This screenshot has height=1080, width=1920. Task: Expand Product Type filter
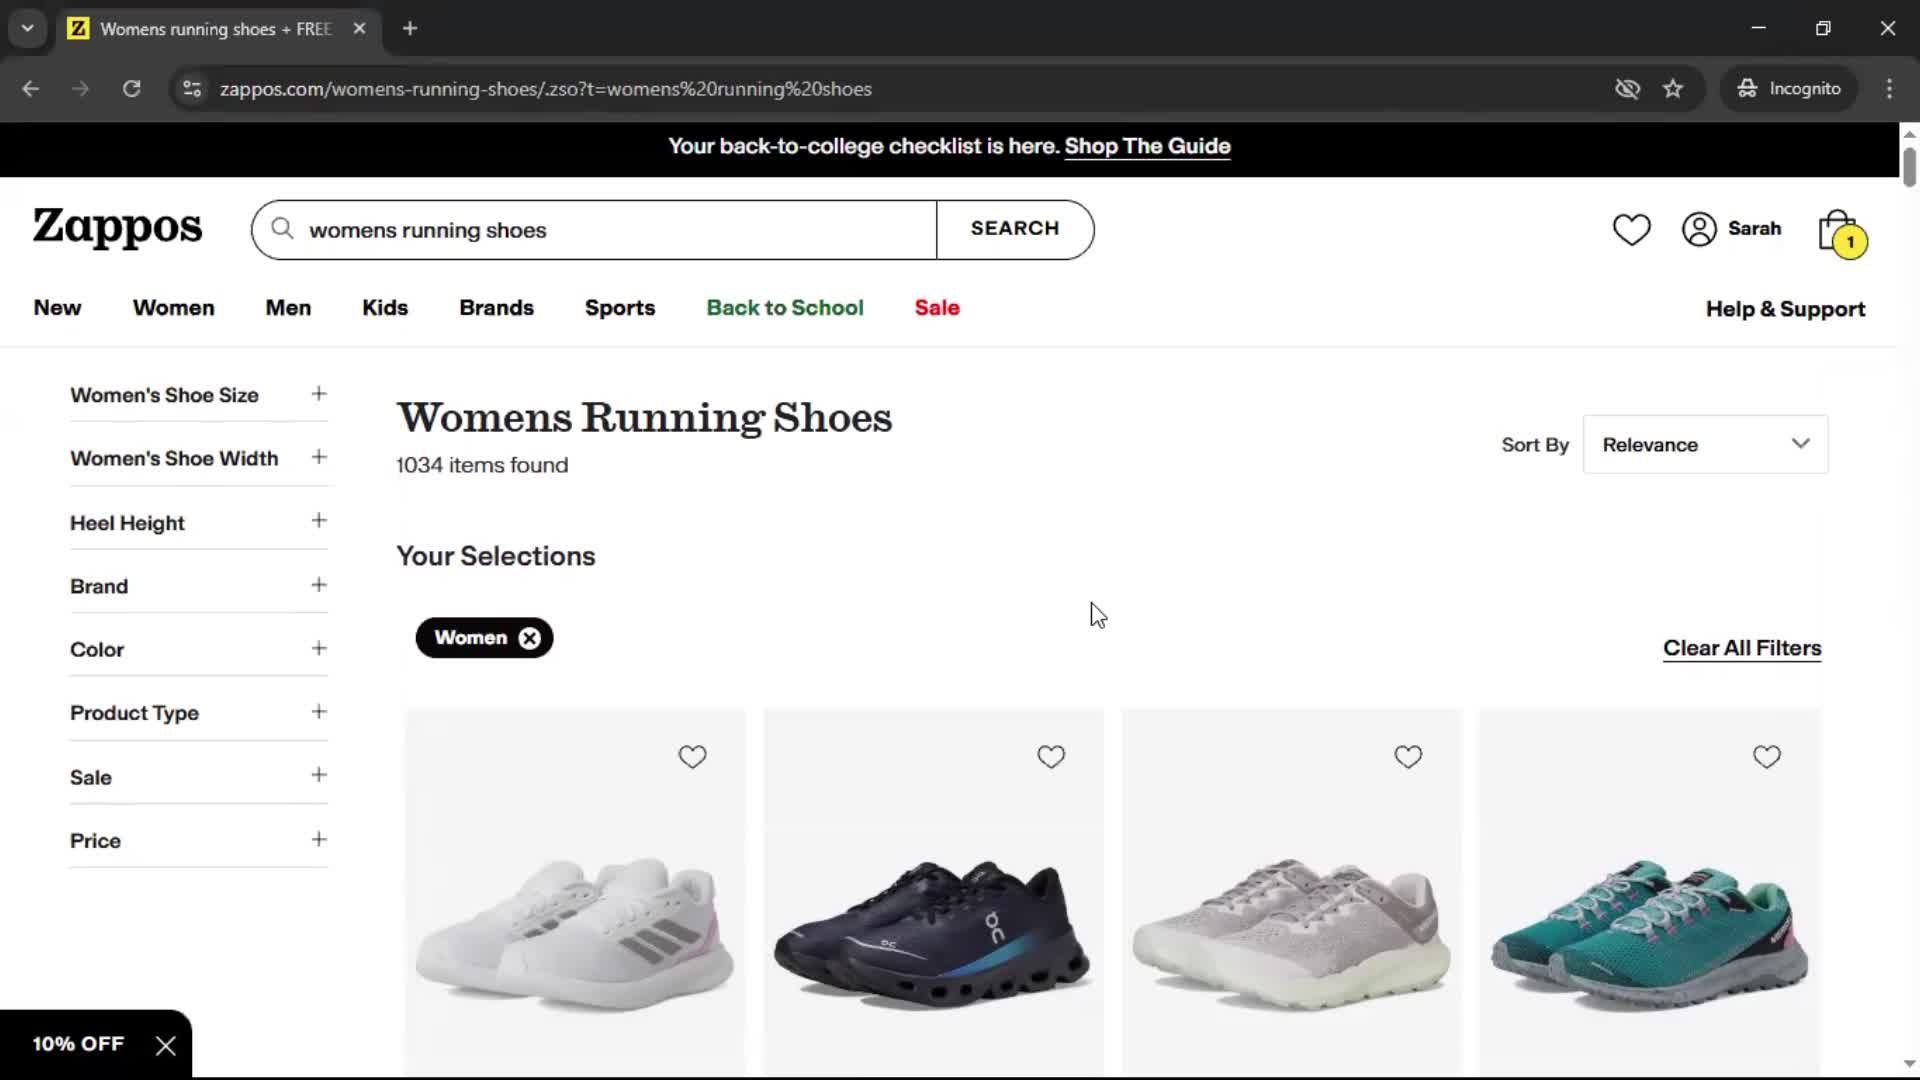tap(199, 713)
